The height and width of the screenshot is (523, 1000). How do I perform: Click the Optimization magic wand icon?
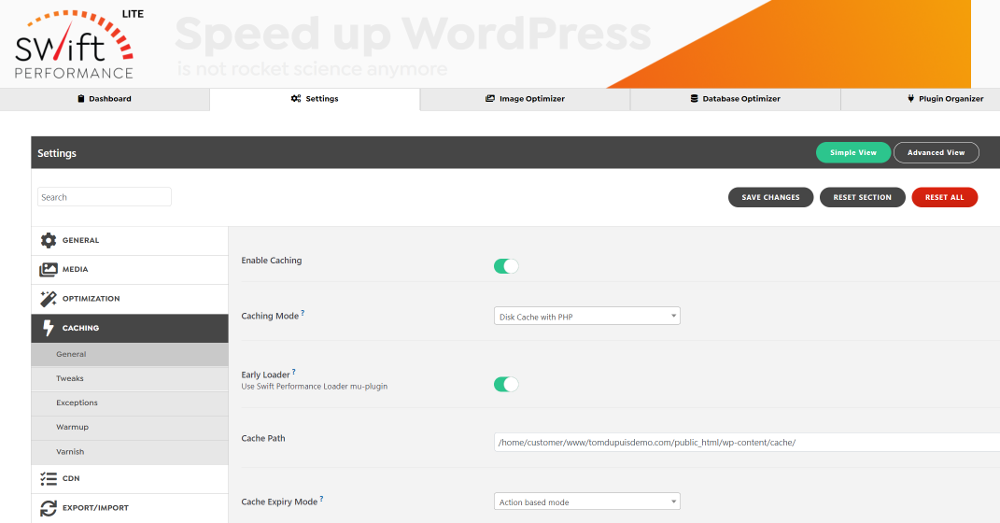pyautogui.click(x=48, y=298)
